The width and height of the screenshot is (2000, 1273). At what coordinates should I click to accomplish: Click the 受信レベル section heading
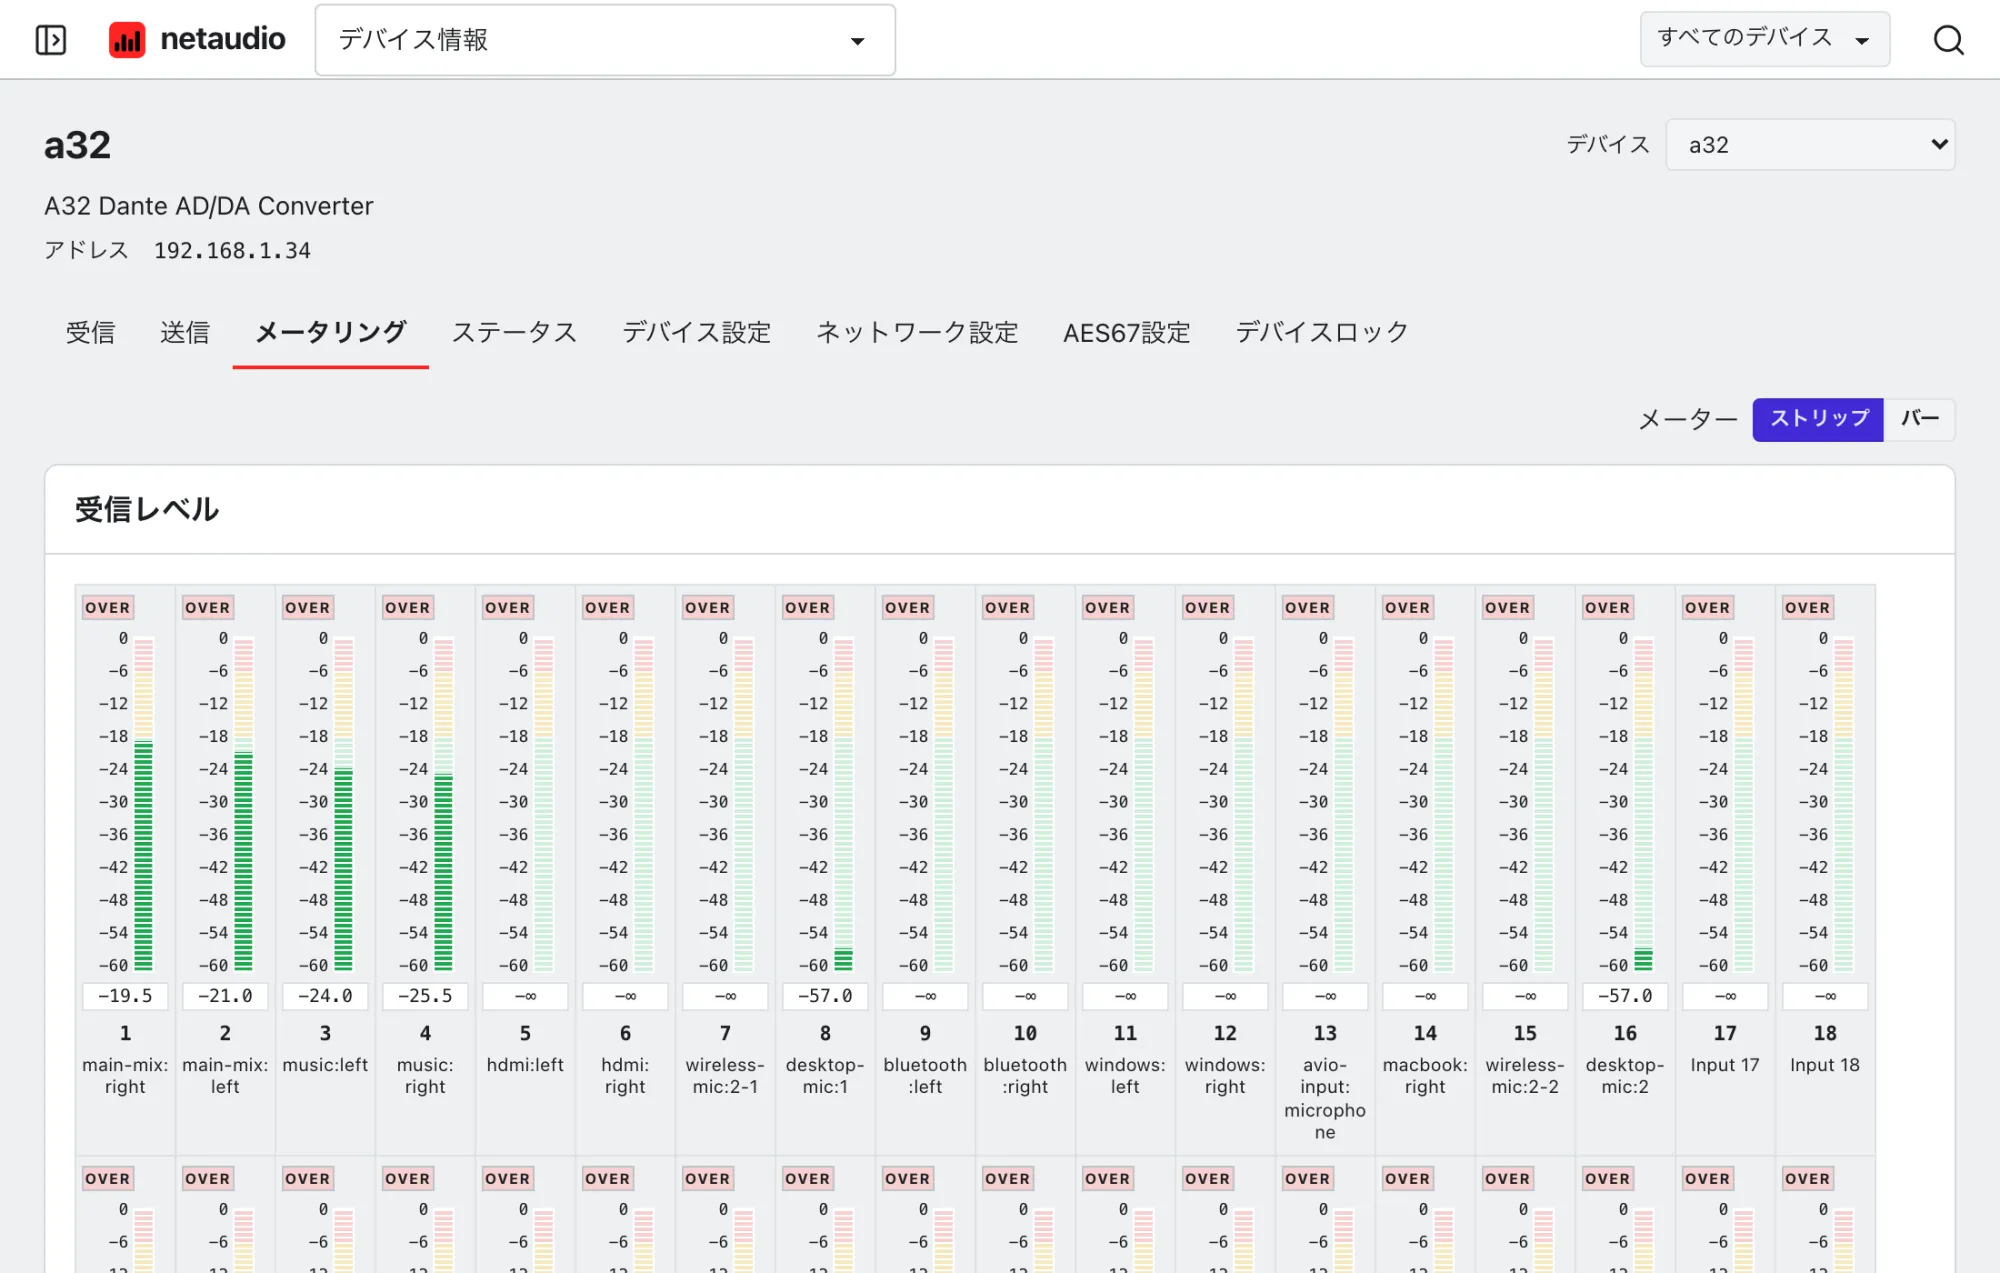pos(147,509)
